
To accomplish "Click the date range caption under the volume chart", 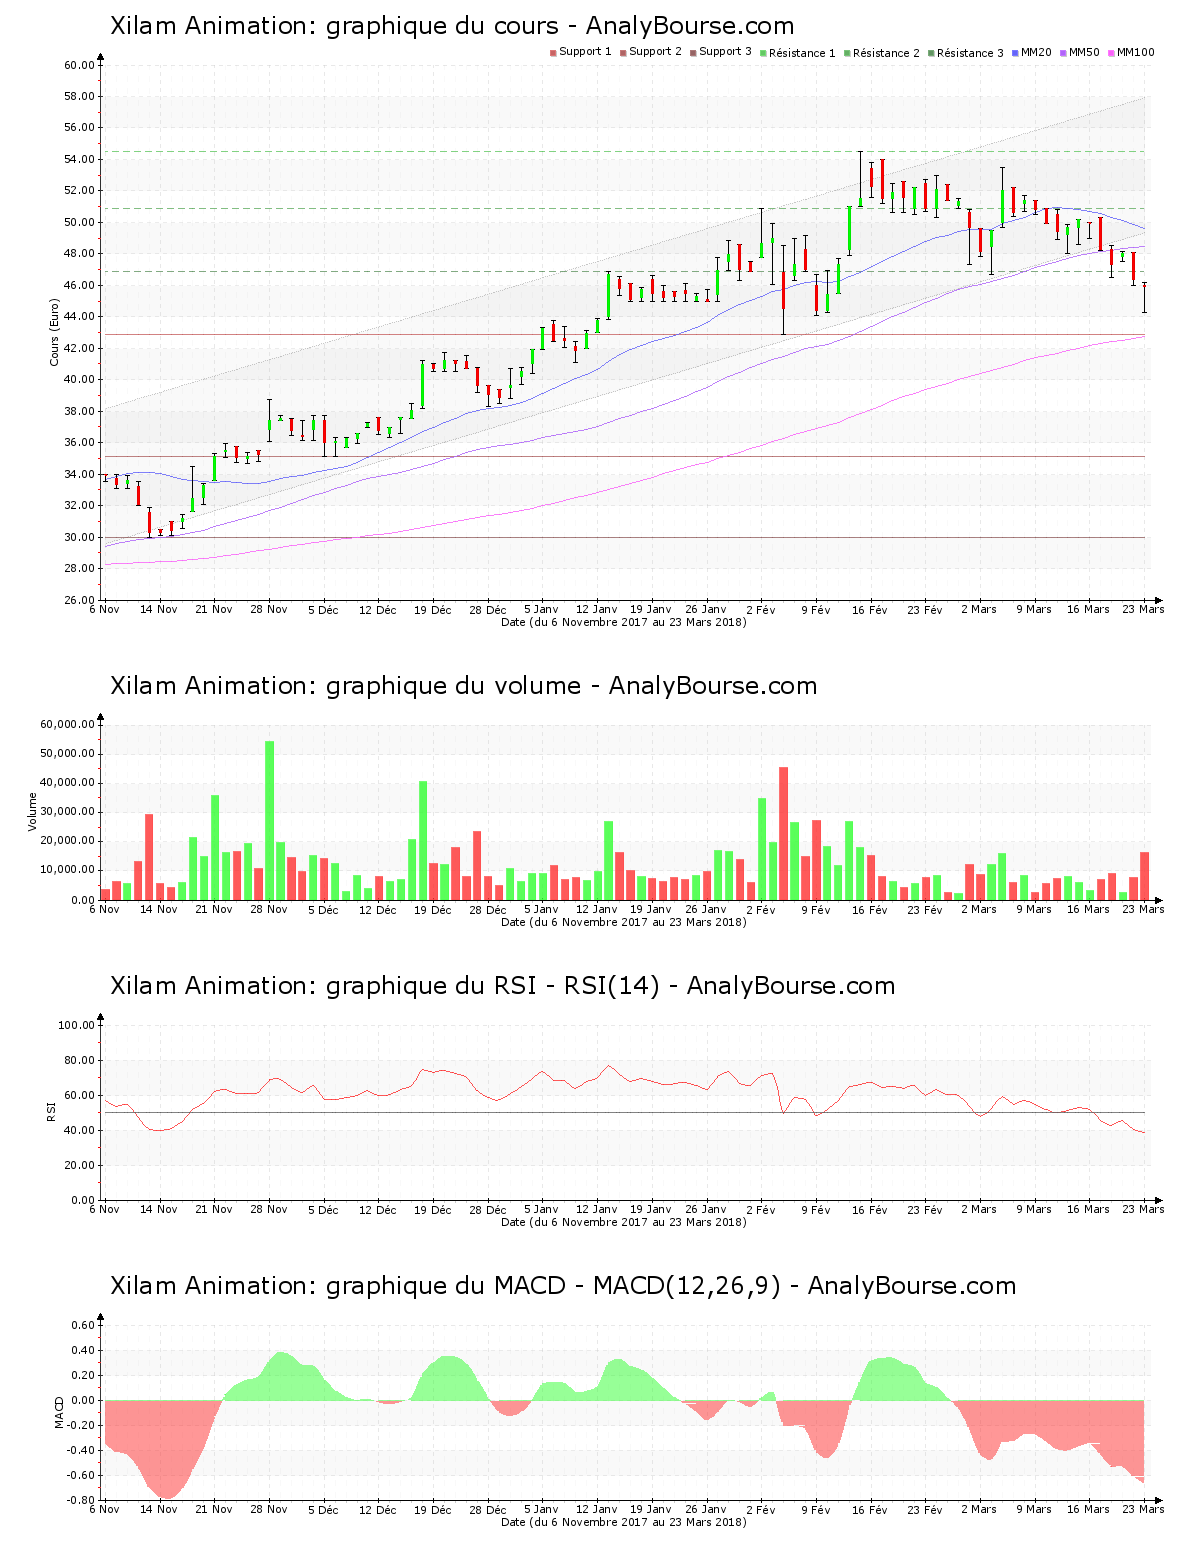I will tap(623, 922).
